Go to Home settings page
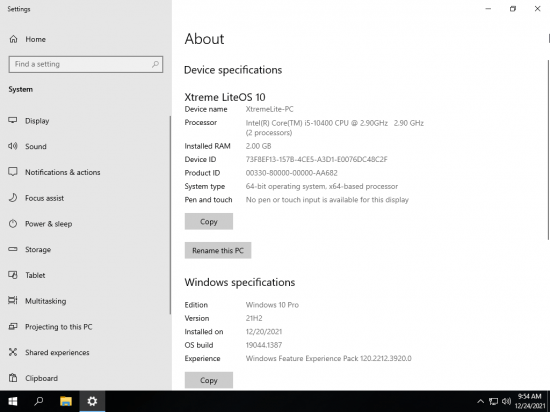Screen dimensions: 550x412 pyautogui.click(x=86, y=39)
